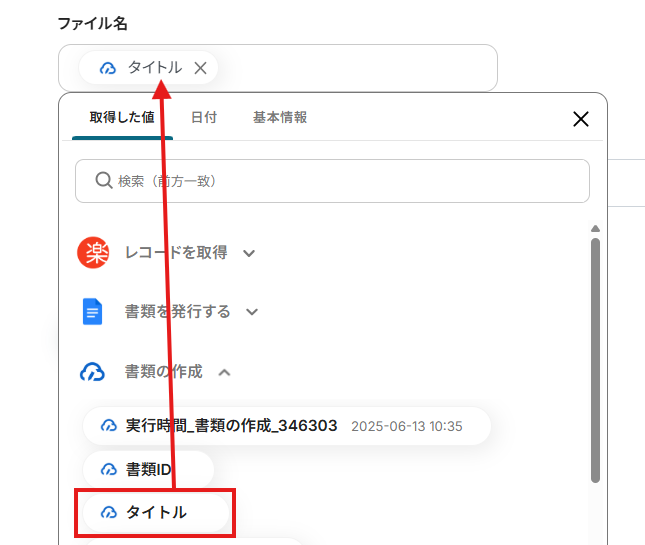The height and width of the screenshot is (545, 645).
Task: Click the 書類の作成 label
Action: [x=164, y=371]
